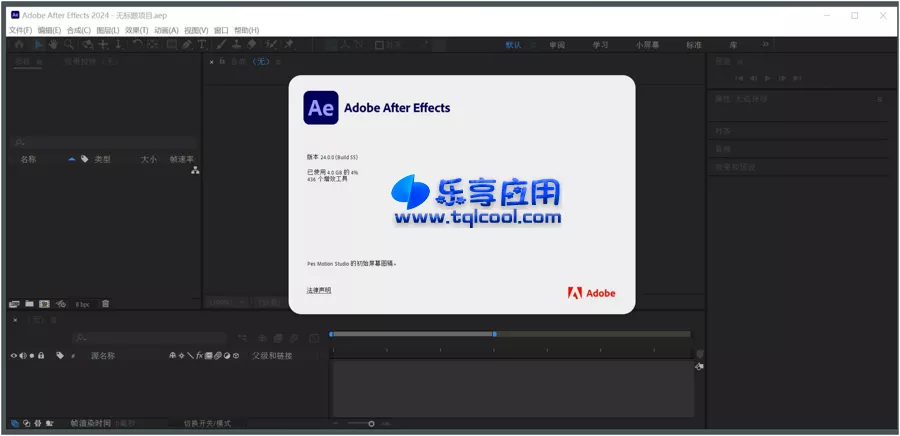Toggle the adjustment layer switch column

227,356
